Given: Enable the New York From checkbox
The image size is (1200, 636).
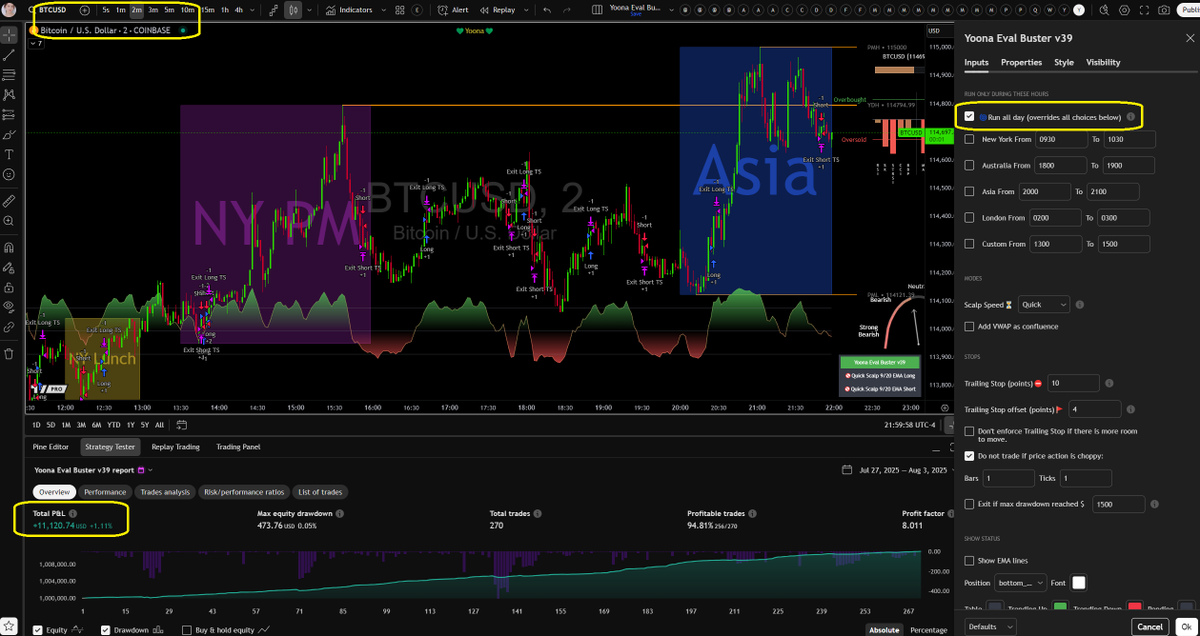Looking at the screenshot, I should [969, 139].
